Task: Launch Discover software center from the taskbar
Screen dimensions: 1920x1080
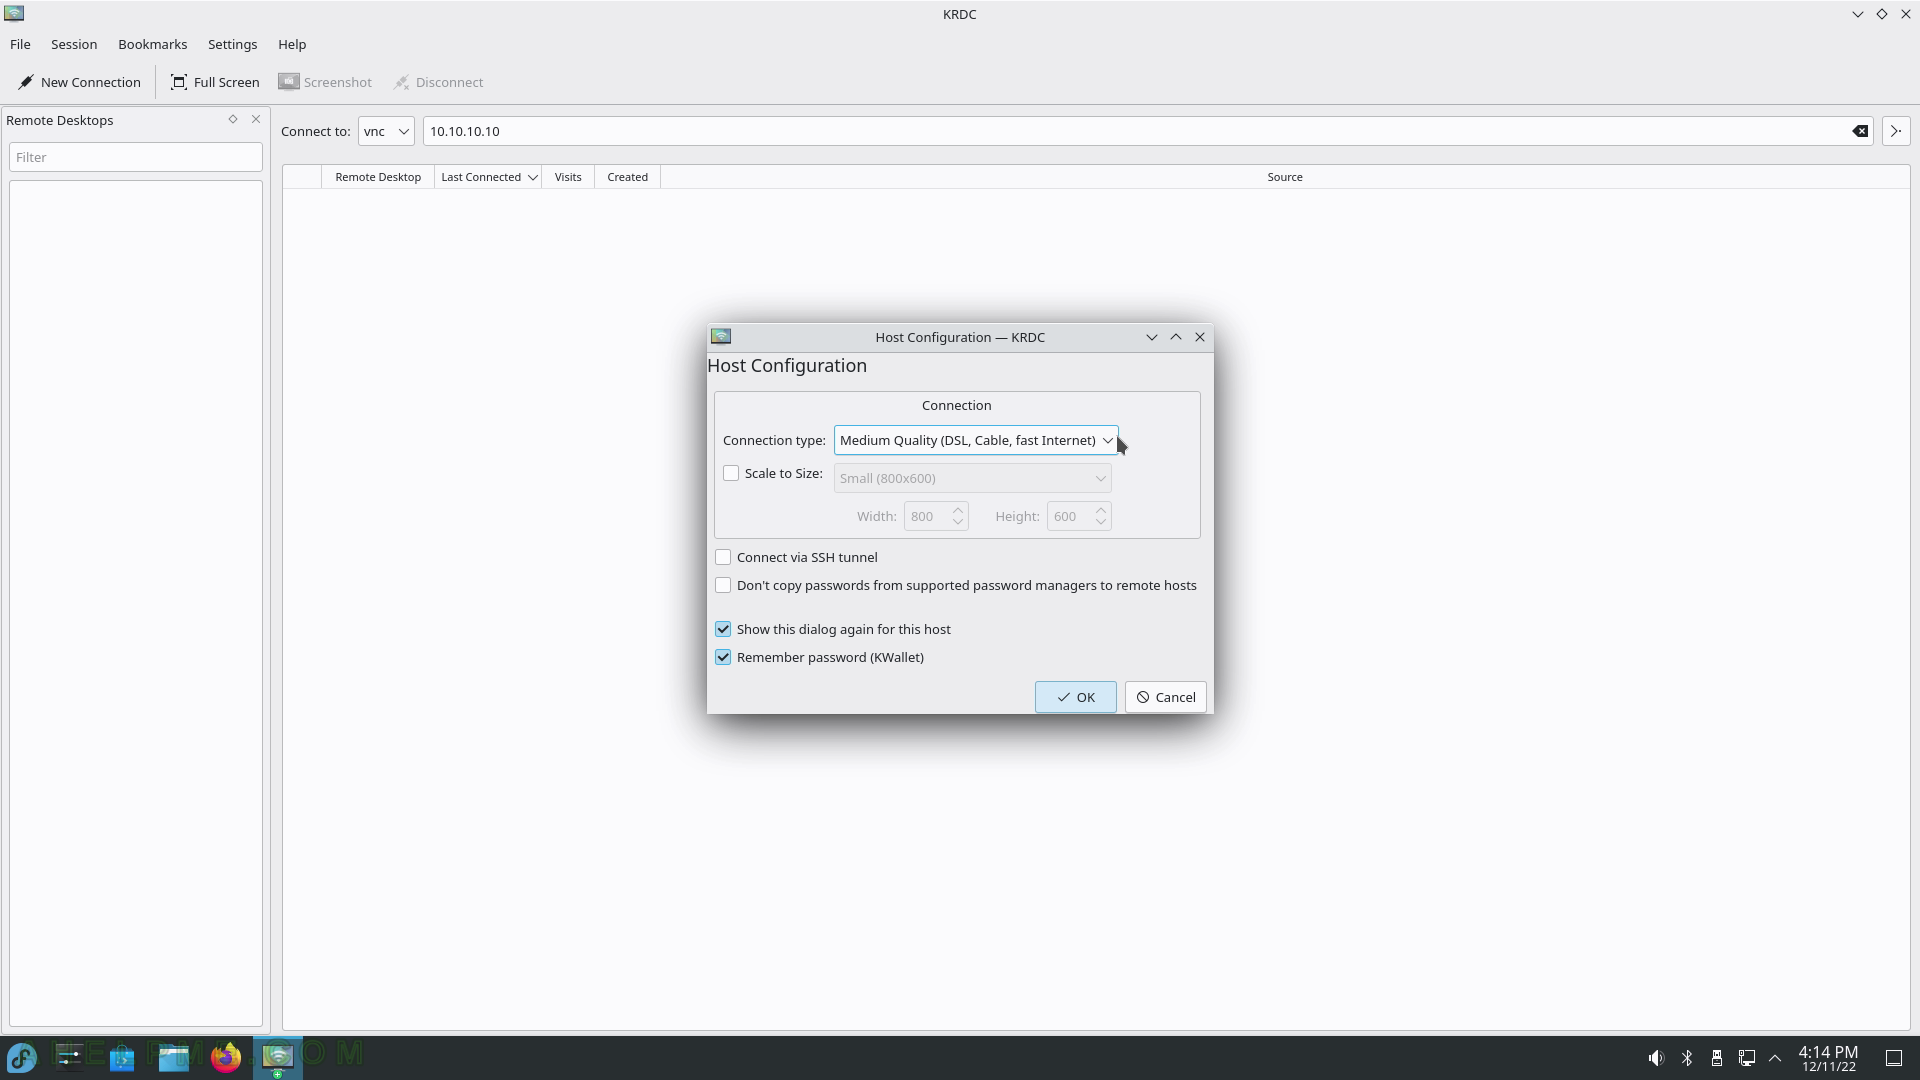Action: (x=122, y=1057)
